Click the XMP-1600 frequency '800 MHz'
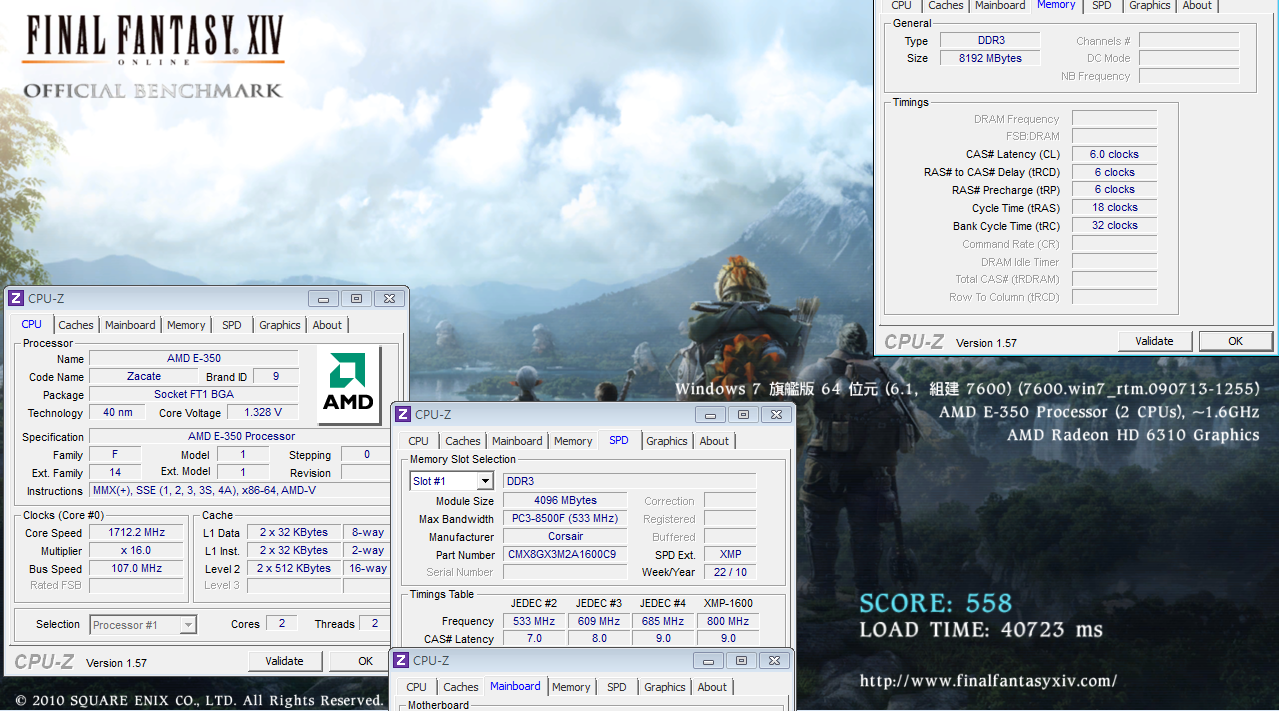The image size is (1279, 711). 728,621
